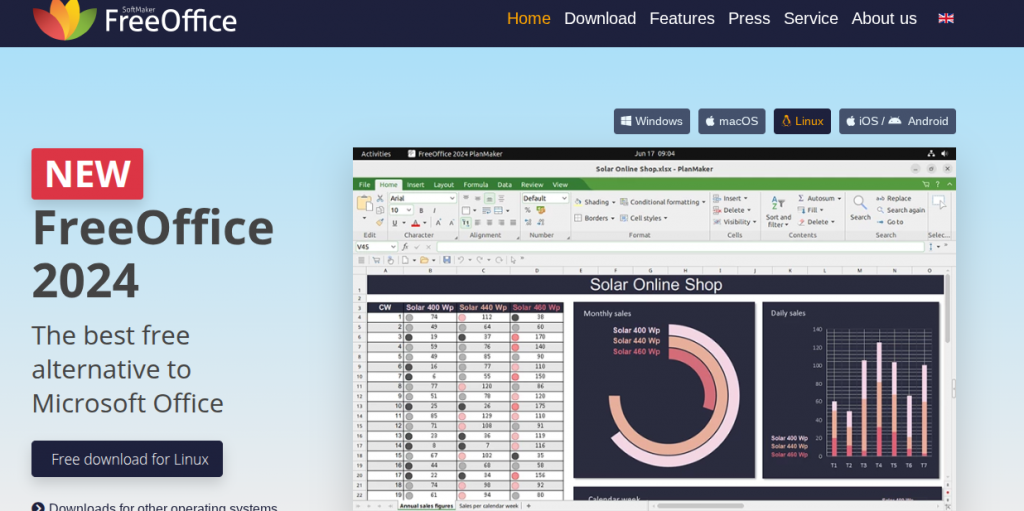This screenshot has width=1024, height=511.
Task: Open the Service navigation menu
Action: tap(810, 18)
